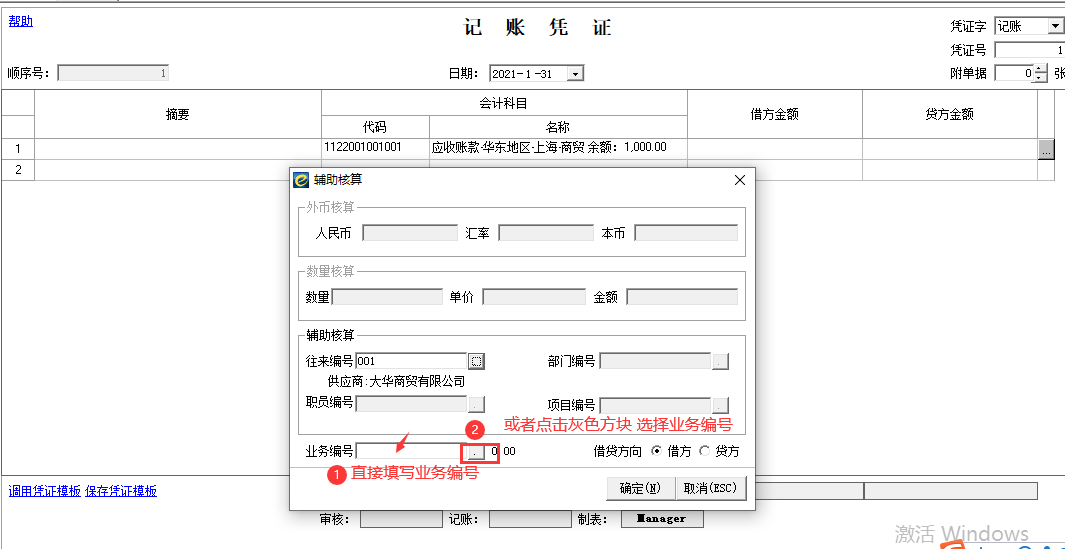Click the 凭证号 input field
The width and height of the screenshot is (1065, 549).
pyautogui.click(x=1030, y=50)
